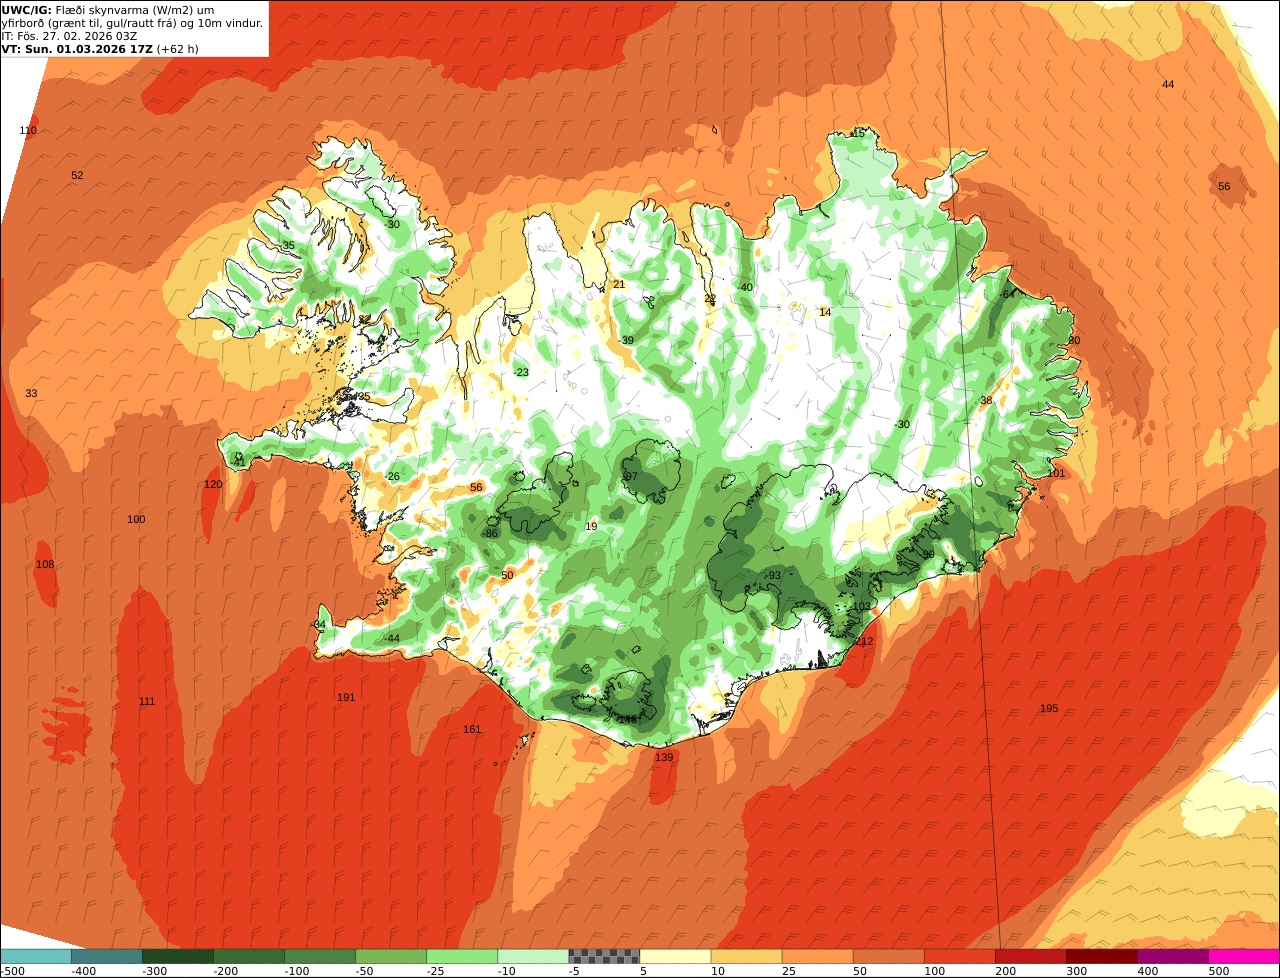Click the map value '-44'
The width and height of the screenshot is (1280, 978).
click(x=392, y=639)
